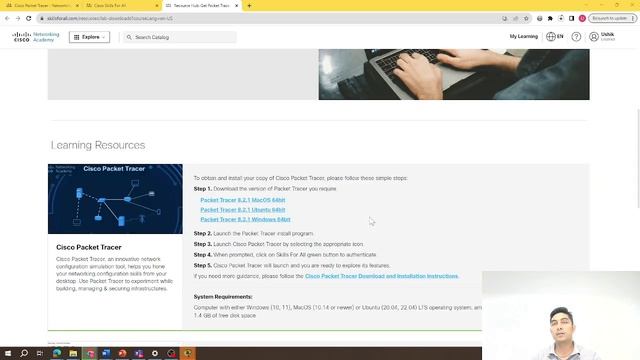Open My Learning page

(x=523, y=36)
